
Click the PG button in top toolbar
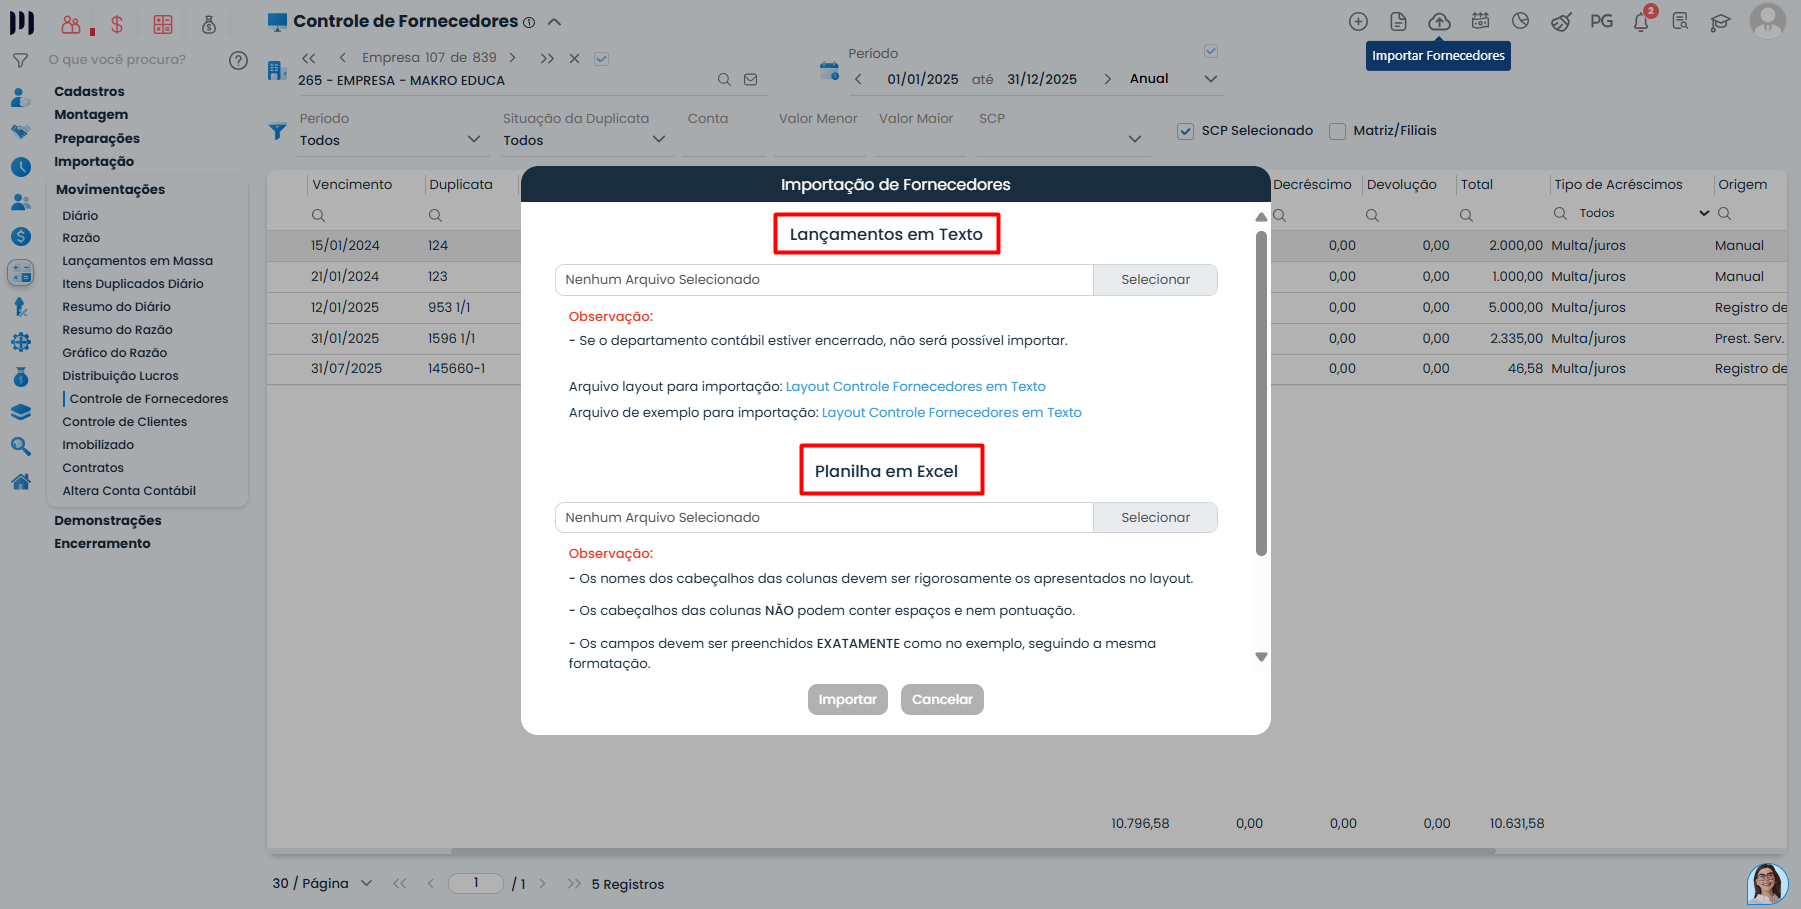1601,21
